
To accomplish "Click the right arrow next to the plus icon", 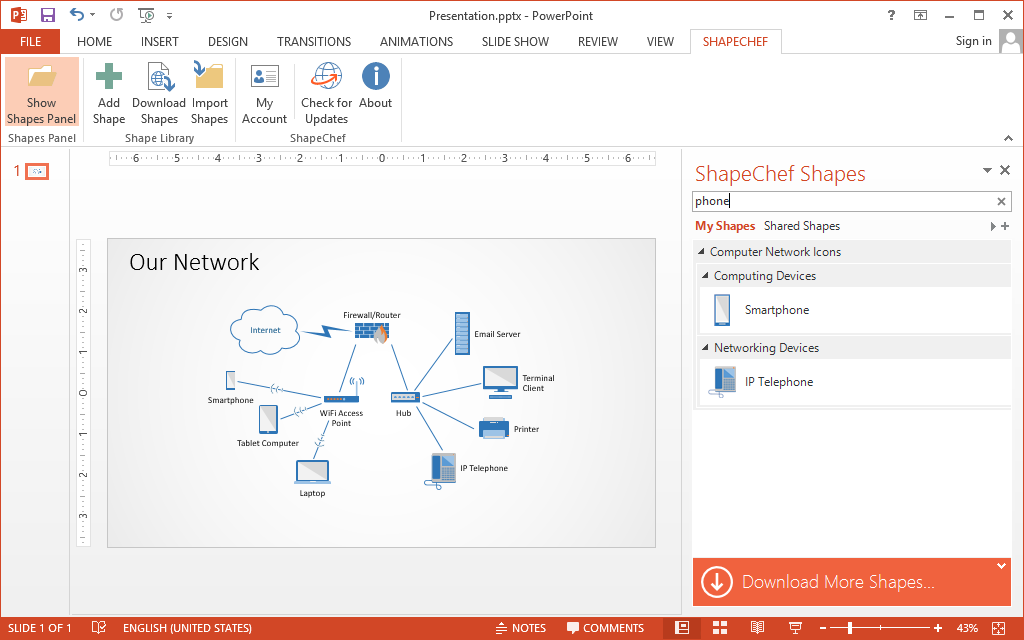I will coord(993,227).
